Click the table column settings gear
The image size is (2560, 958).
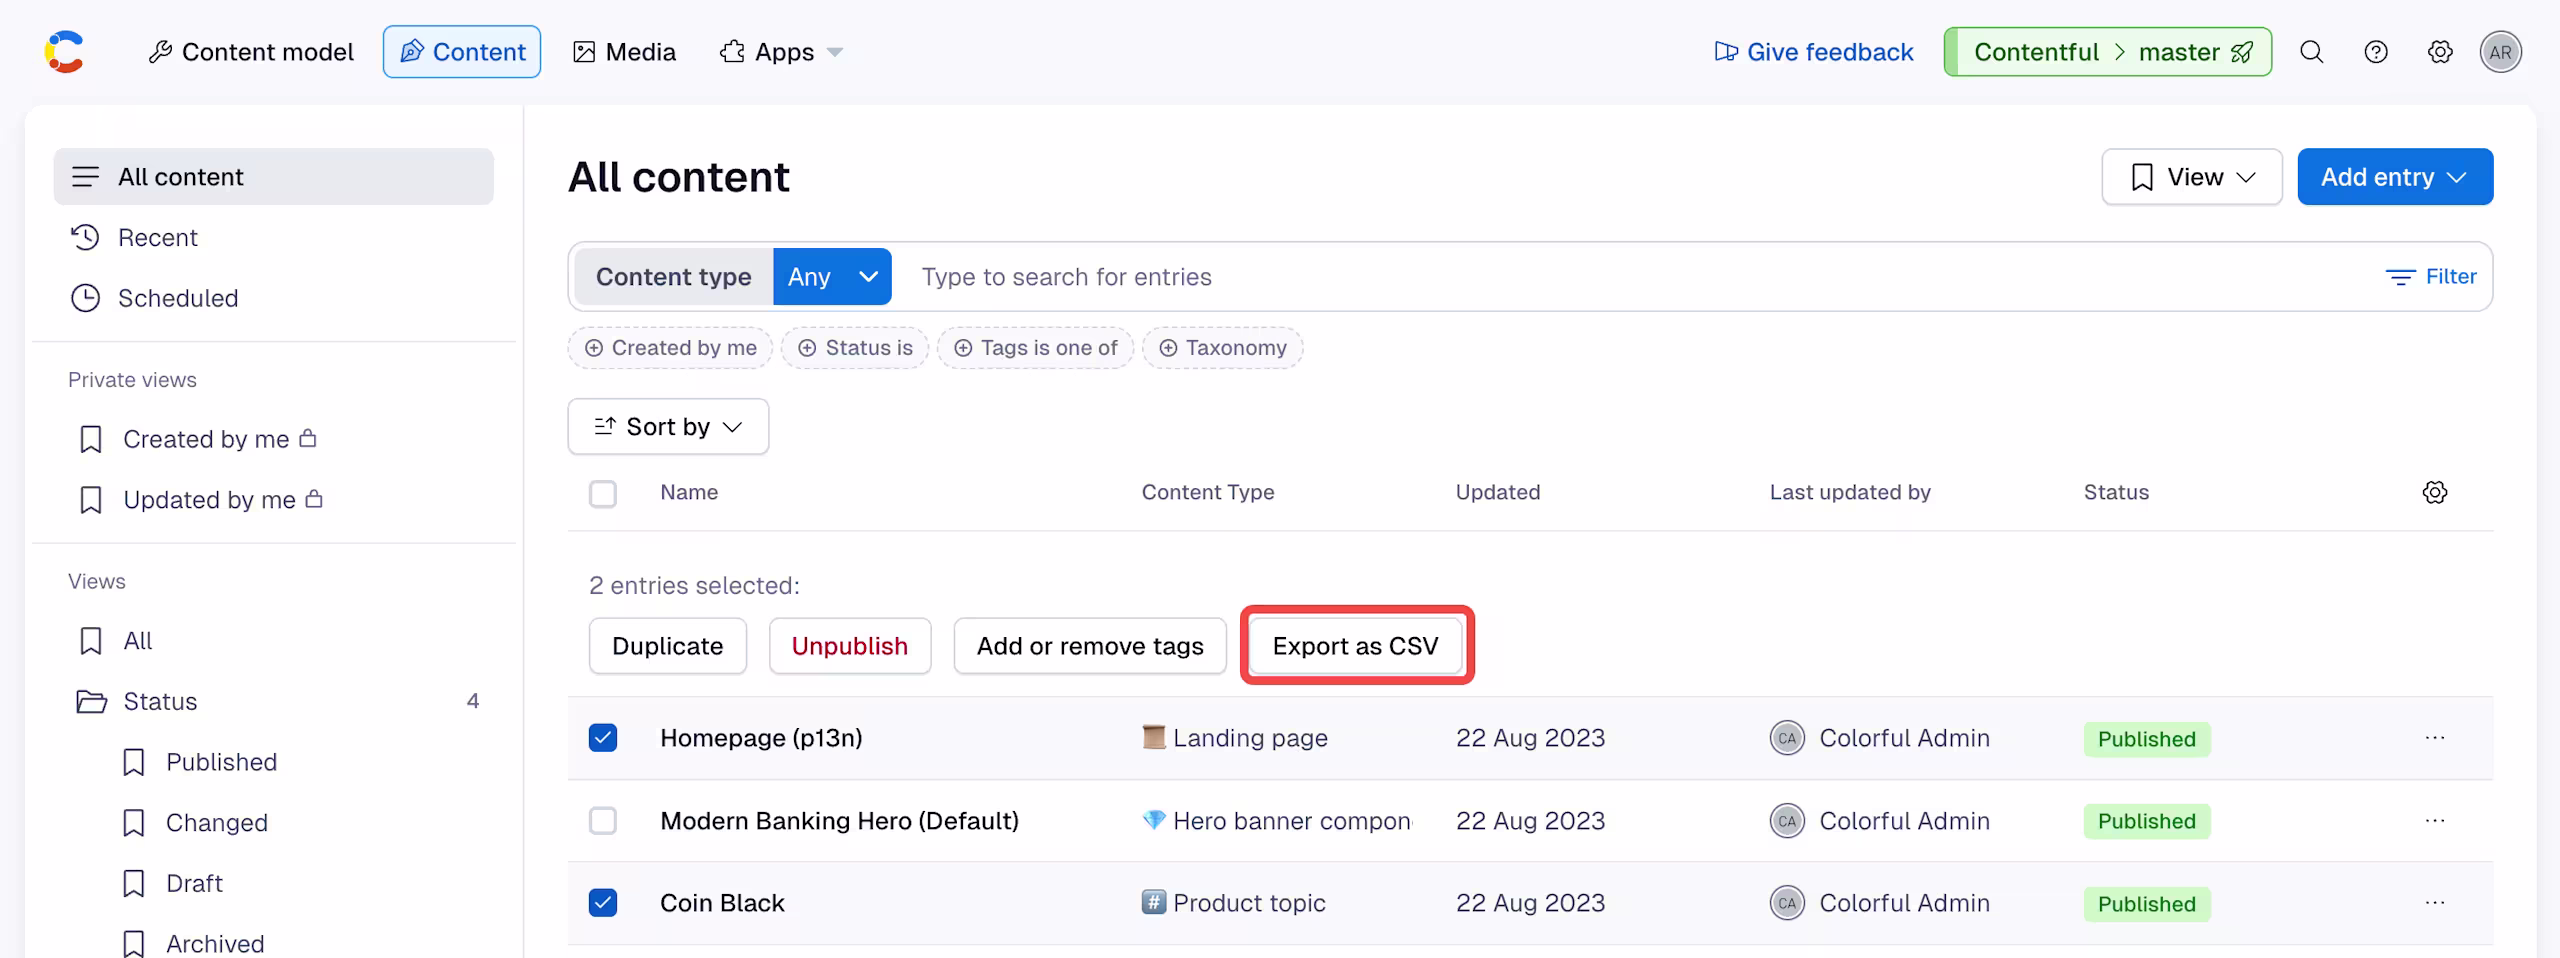(2435, 492)
